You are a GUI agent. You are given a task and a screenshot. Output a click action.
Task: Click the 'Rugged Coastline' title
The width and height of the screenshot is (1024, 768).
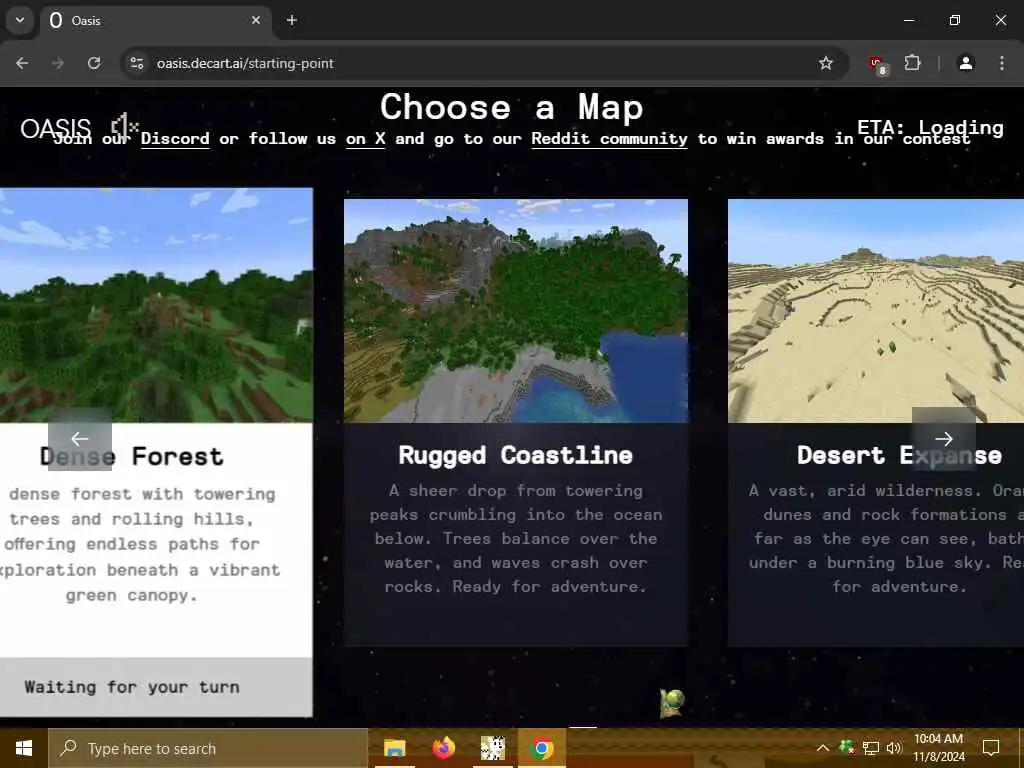click(x=516, y=455)
